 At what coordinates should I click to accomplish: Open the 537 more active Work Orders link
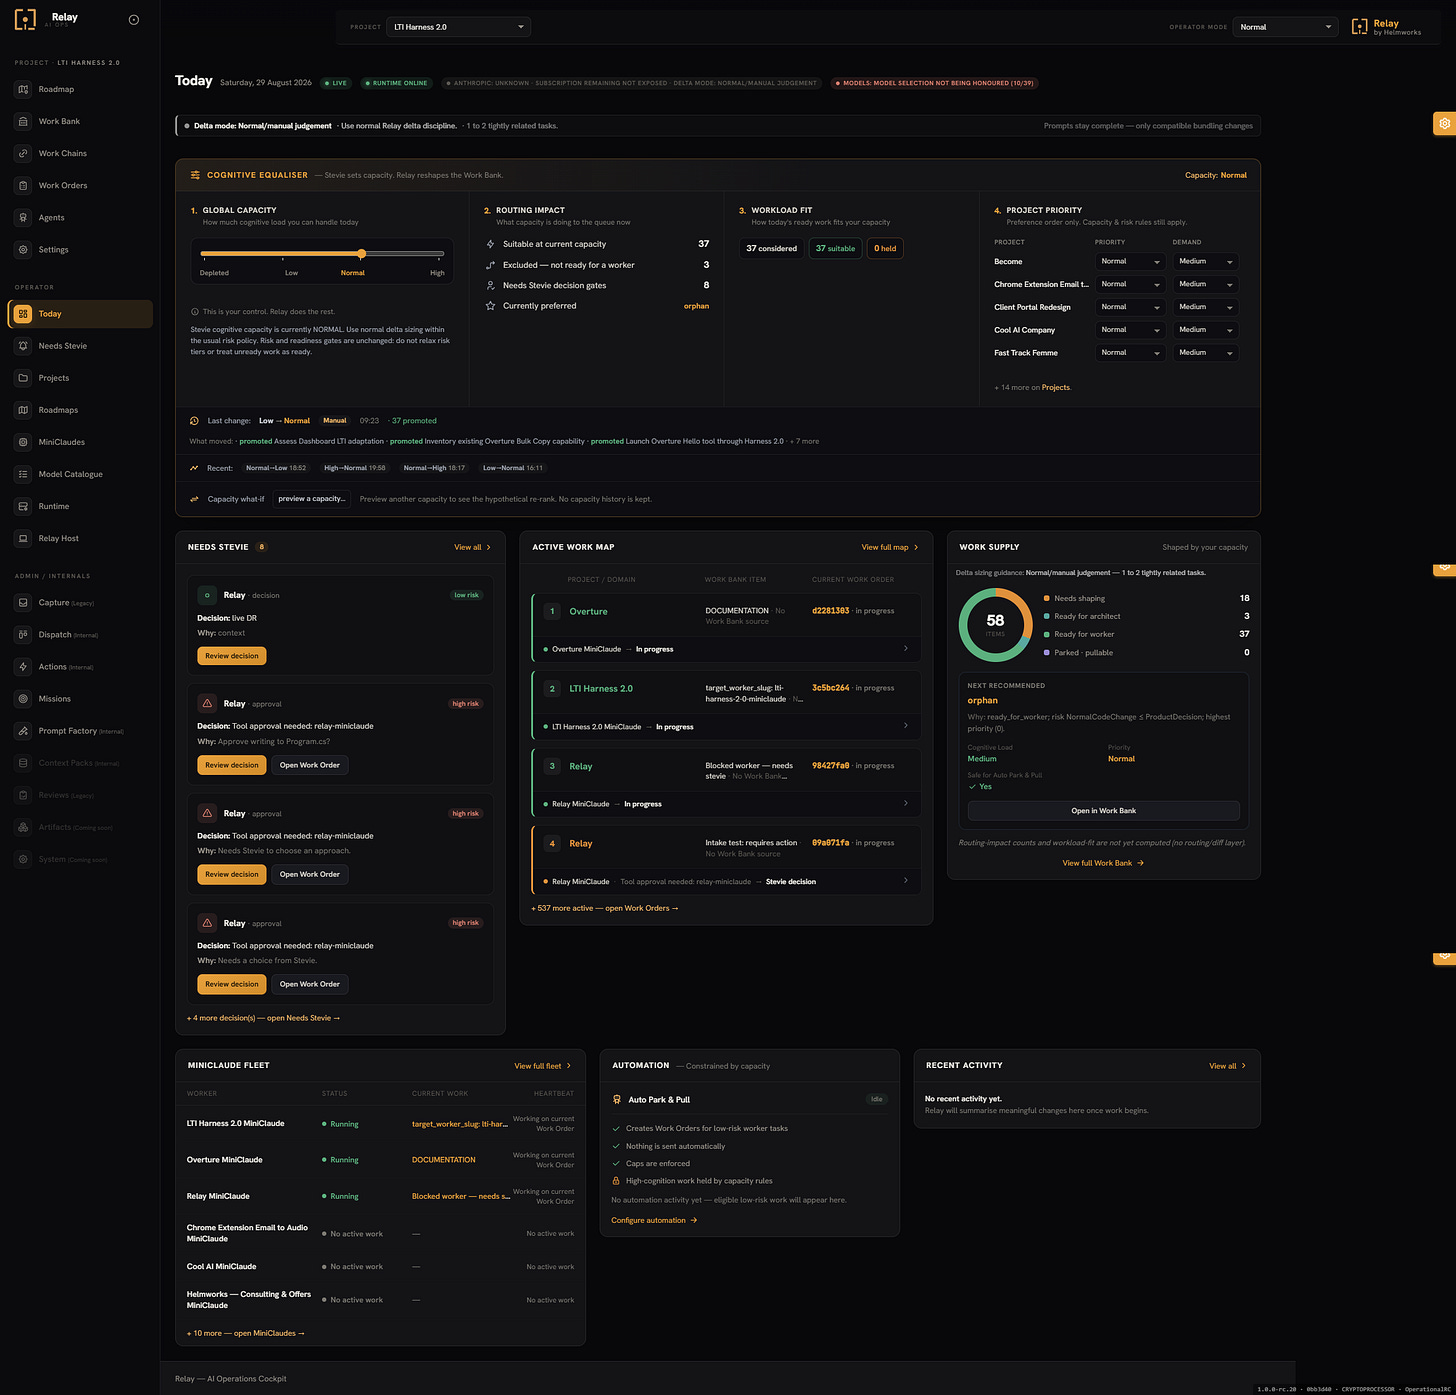coord(605,908)
